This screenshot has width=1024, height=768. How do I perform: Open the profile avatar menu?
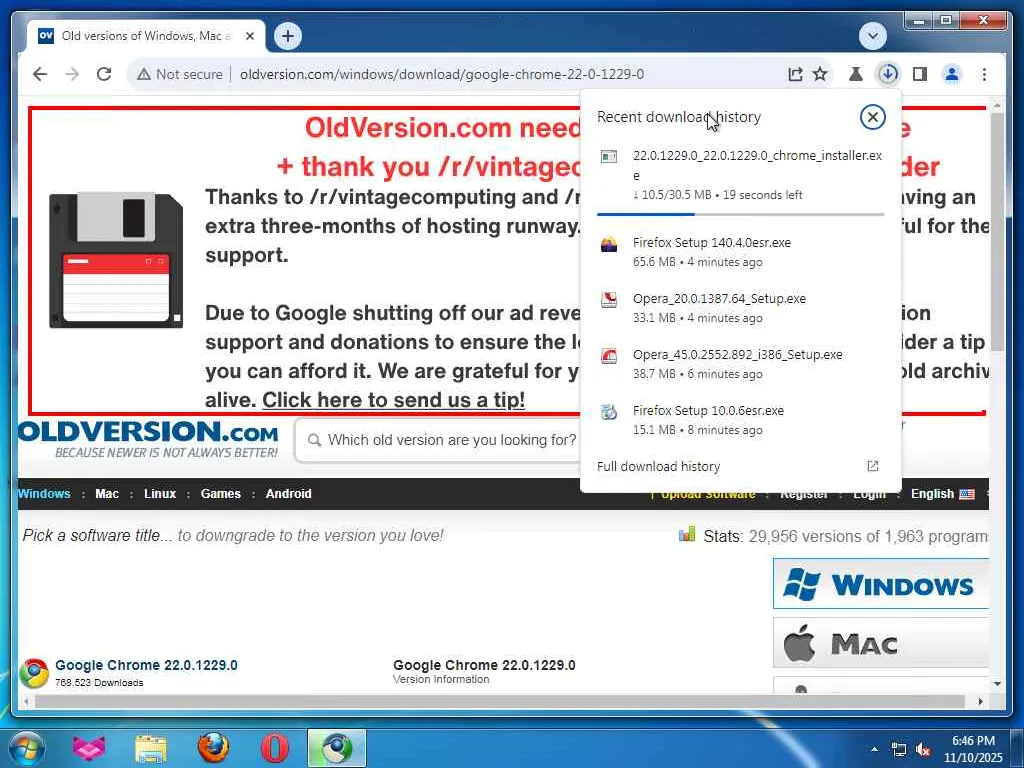tap(952, 74)
